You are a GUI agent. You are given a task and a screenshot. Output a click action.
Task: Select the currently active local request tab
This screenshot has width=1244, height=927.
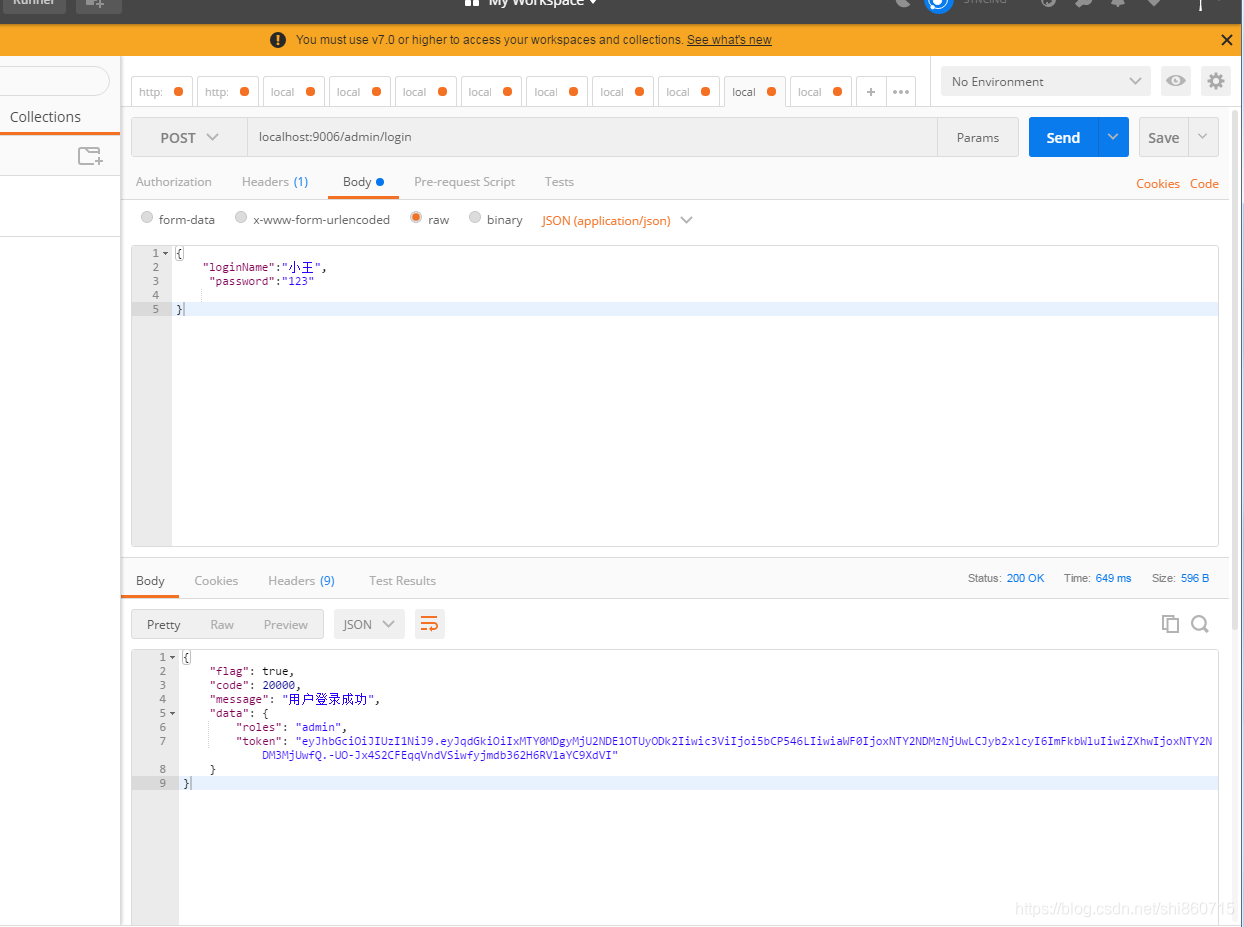point(754,91)
